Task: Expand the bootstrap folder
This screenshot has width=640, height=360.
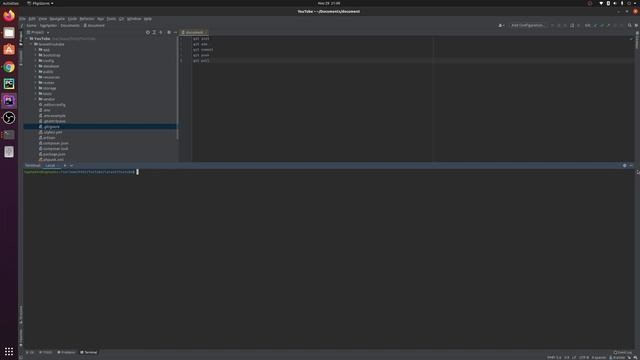Action: coord(36,55)
